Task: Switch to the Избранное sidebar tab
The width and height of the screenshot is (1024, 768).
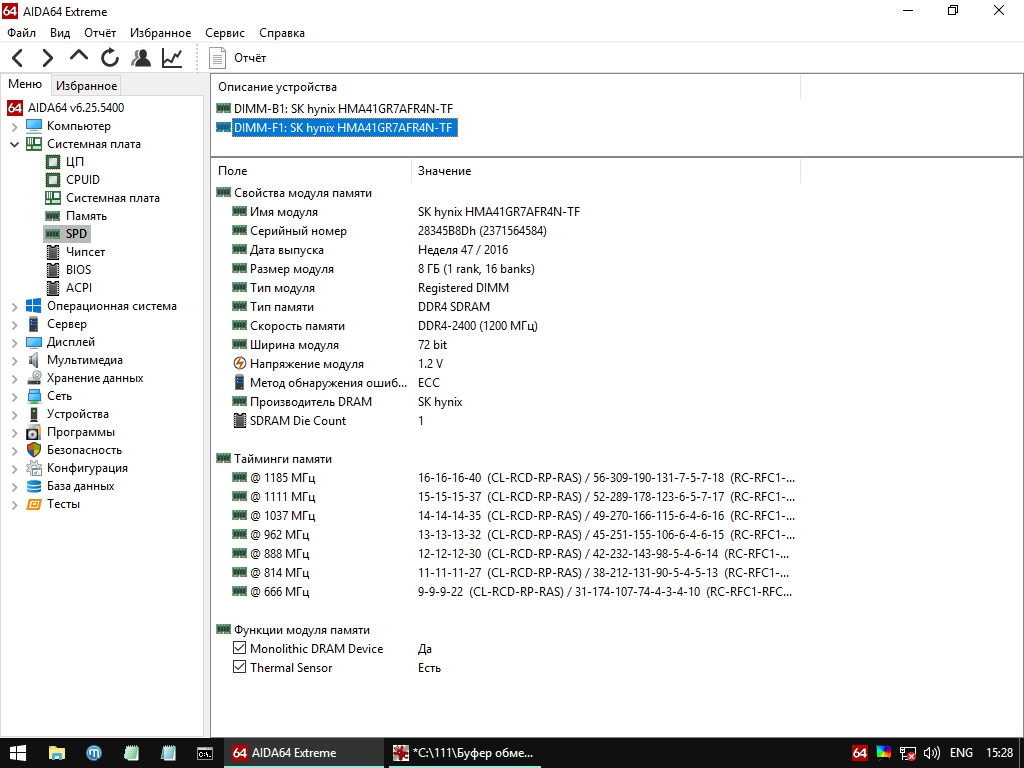Action: click(x=86, y=86)
